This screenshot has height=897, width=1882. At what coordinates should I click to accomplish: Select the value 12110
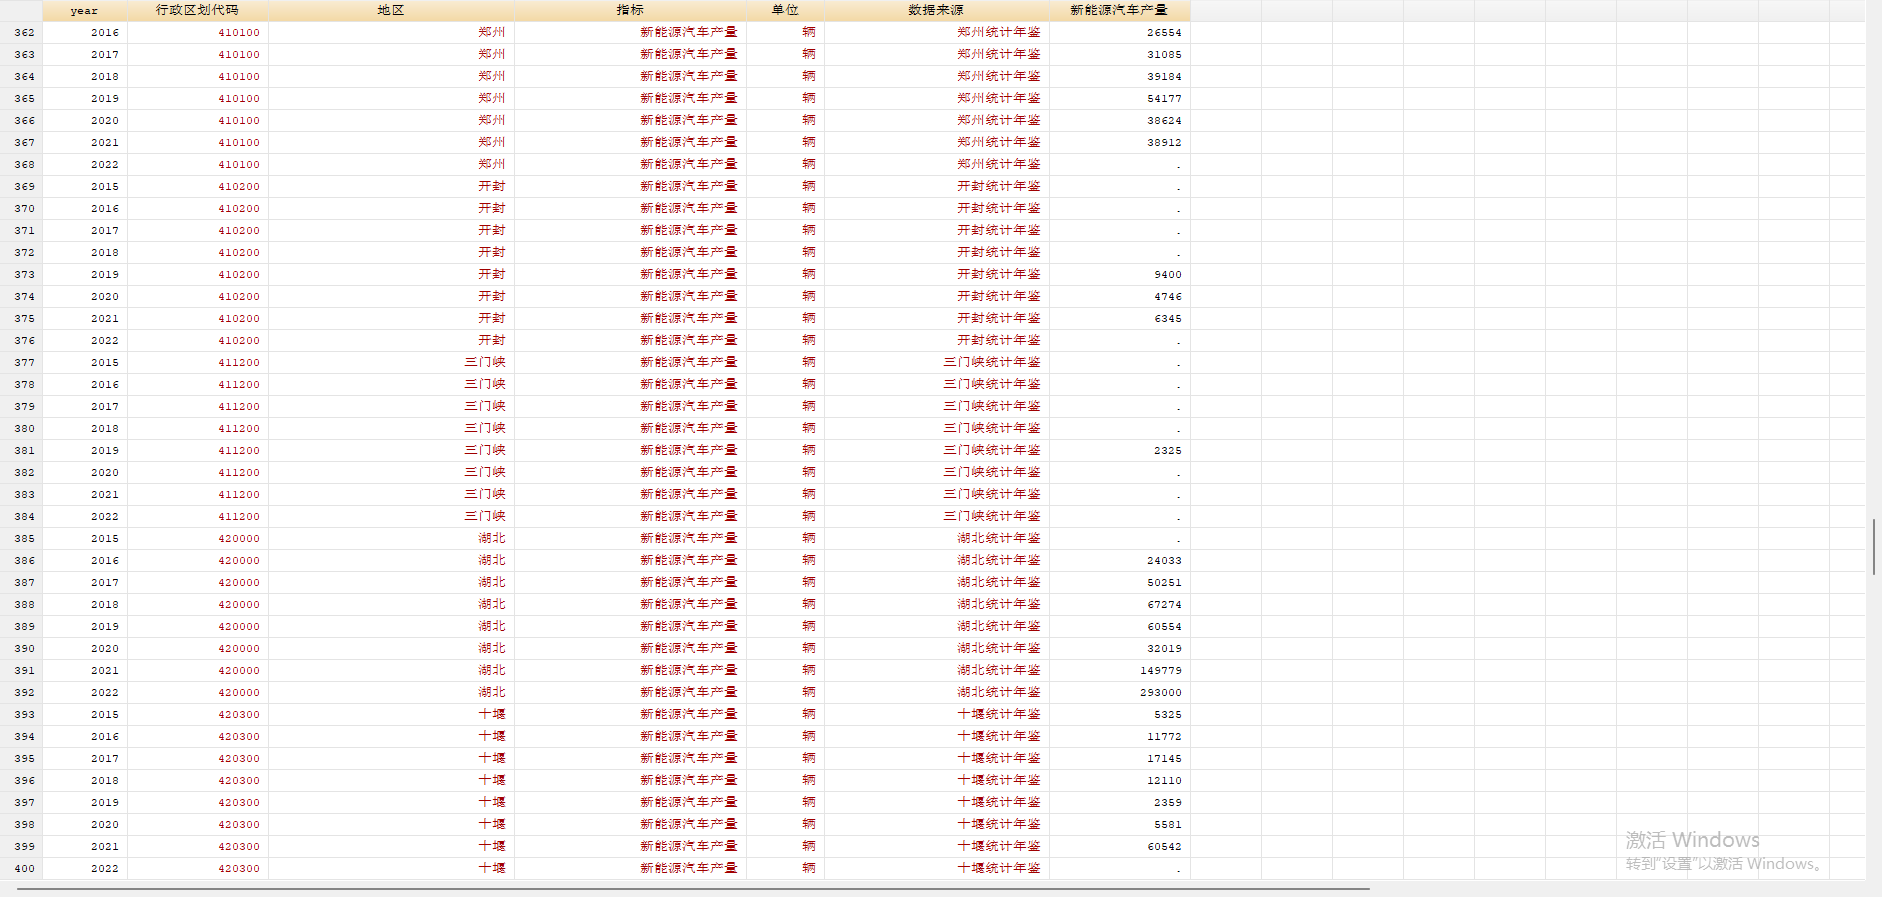(x=1164, y=781)
